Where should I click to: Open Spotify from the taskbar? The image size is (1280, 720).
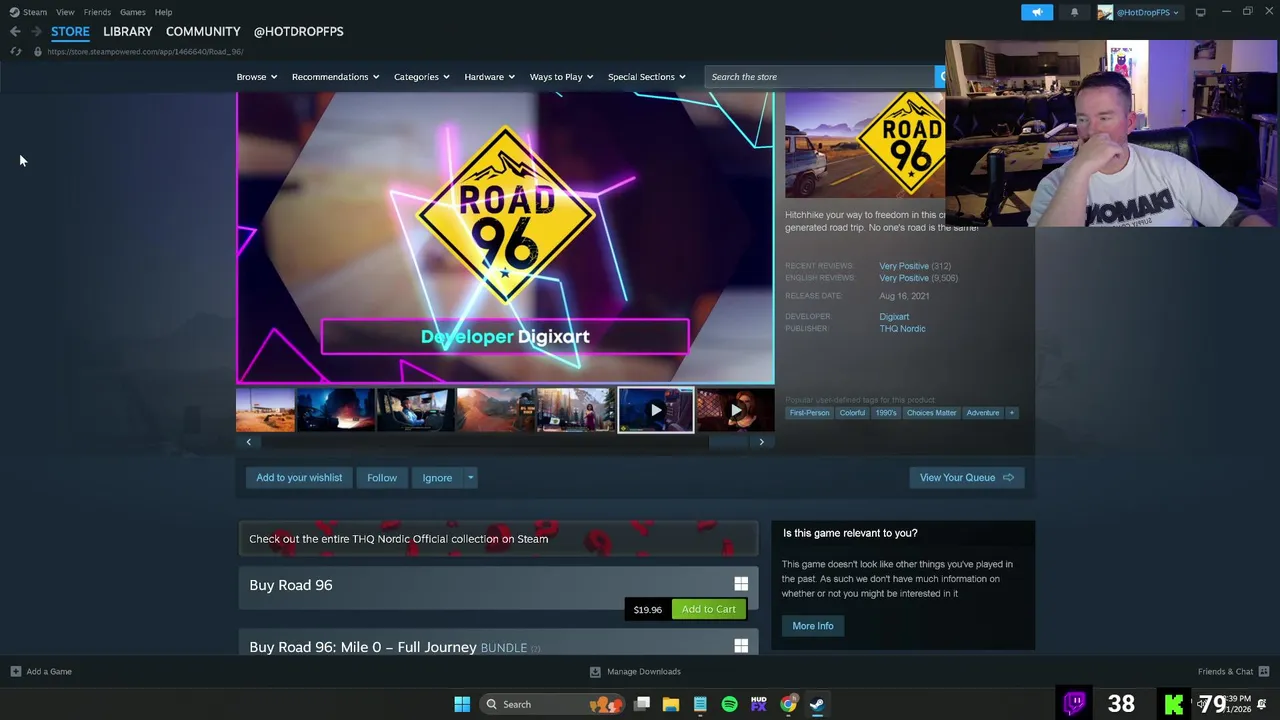coord(729,704)
